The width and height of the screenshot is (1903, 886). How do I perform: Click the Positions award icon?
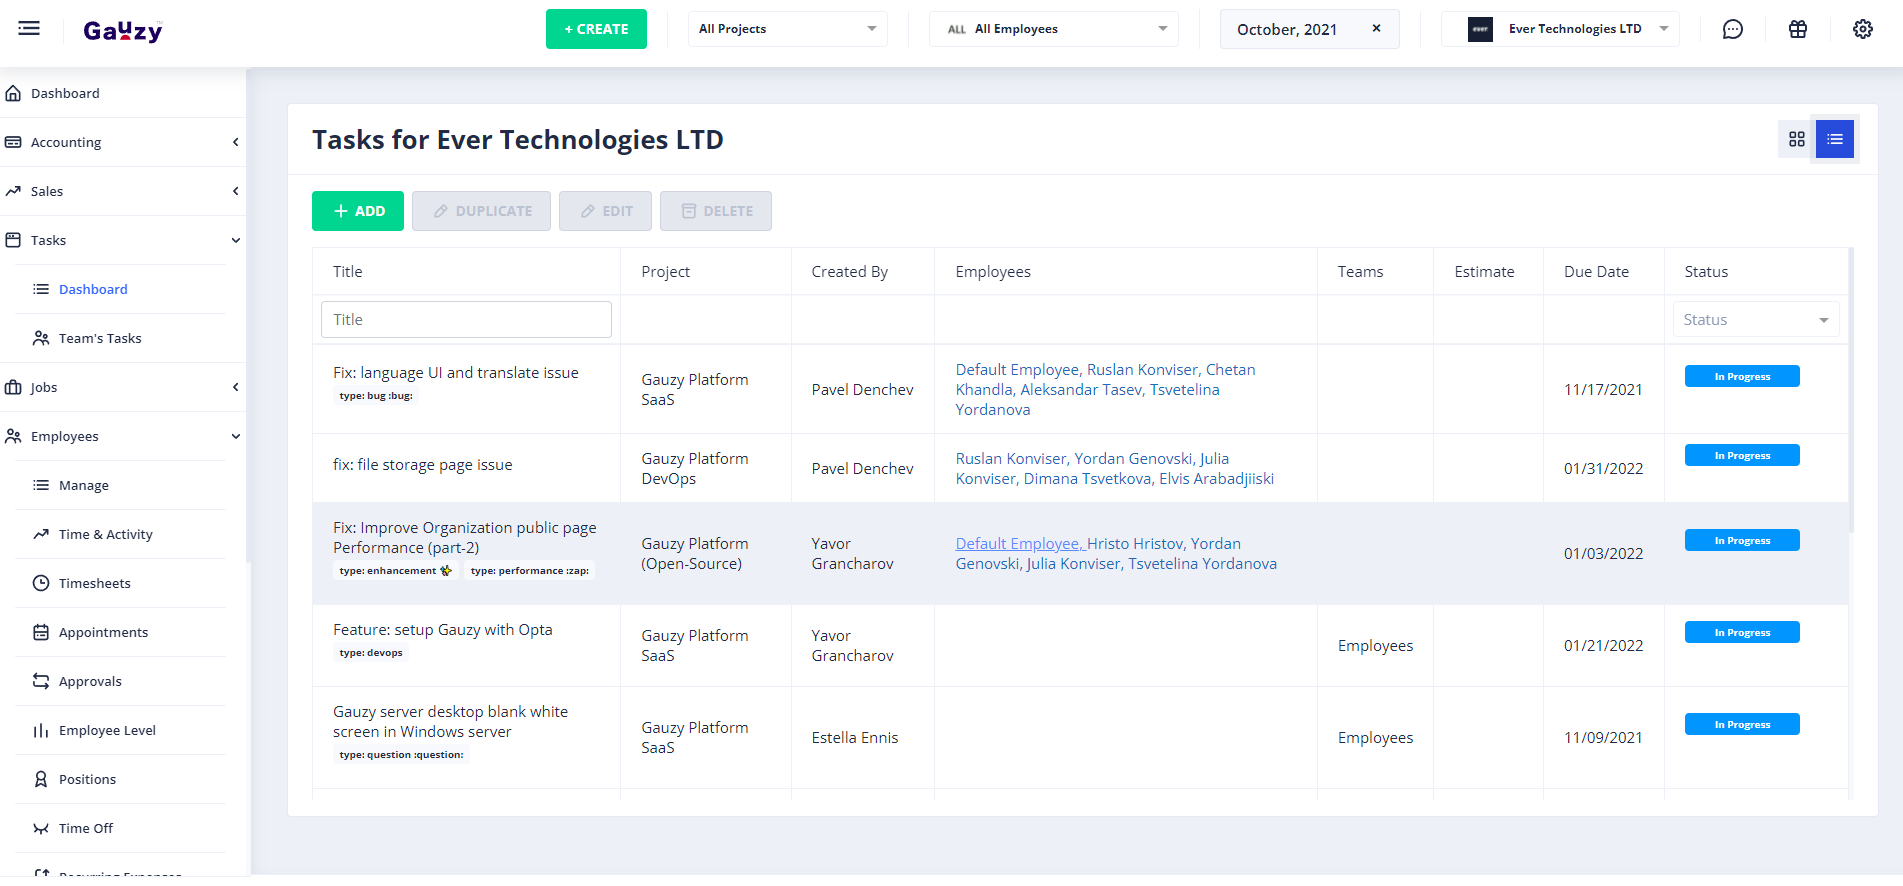[x=41, y=779]
